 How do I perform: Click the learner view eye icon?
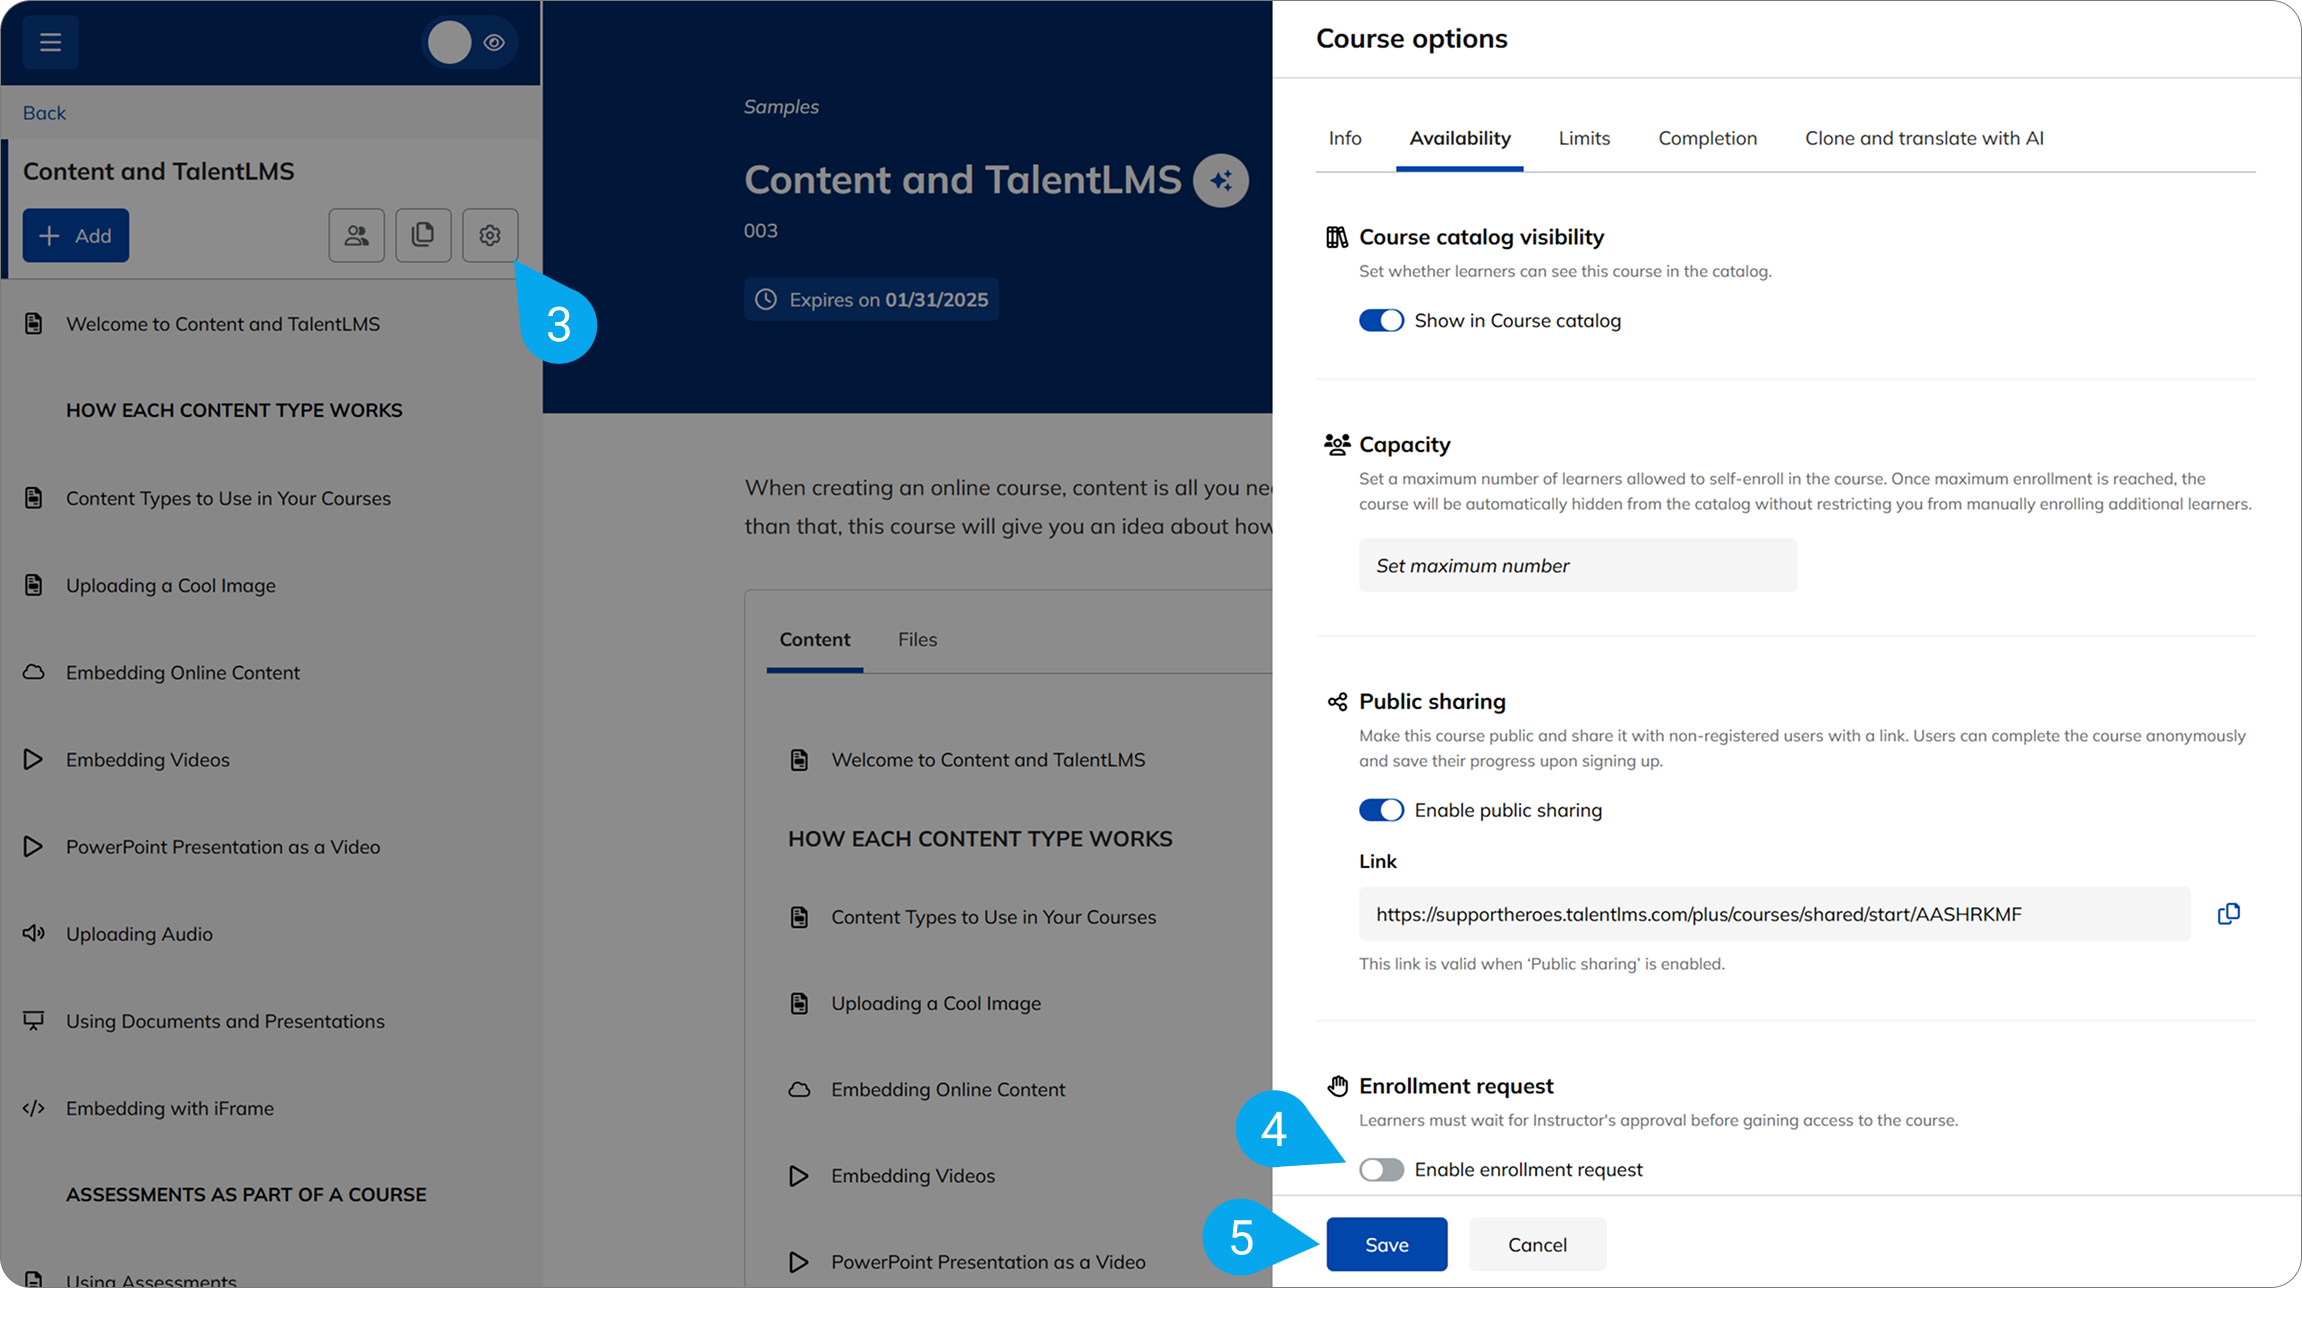pyautogui.click(x=494, y=43)
